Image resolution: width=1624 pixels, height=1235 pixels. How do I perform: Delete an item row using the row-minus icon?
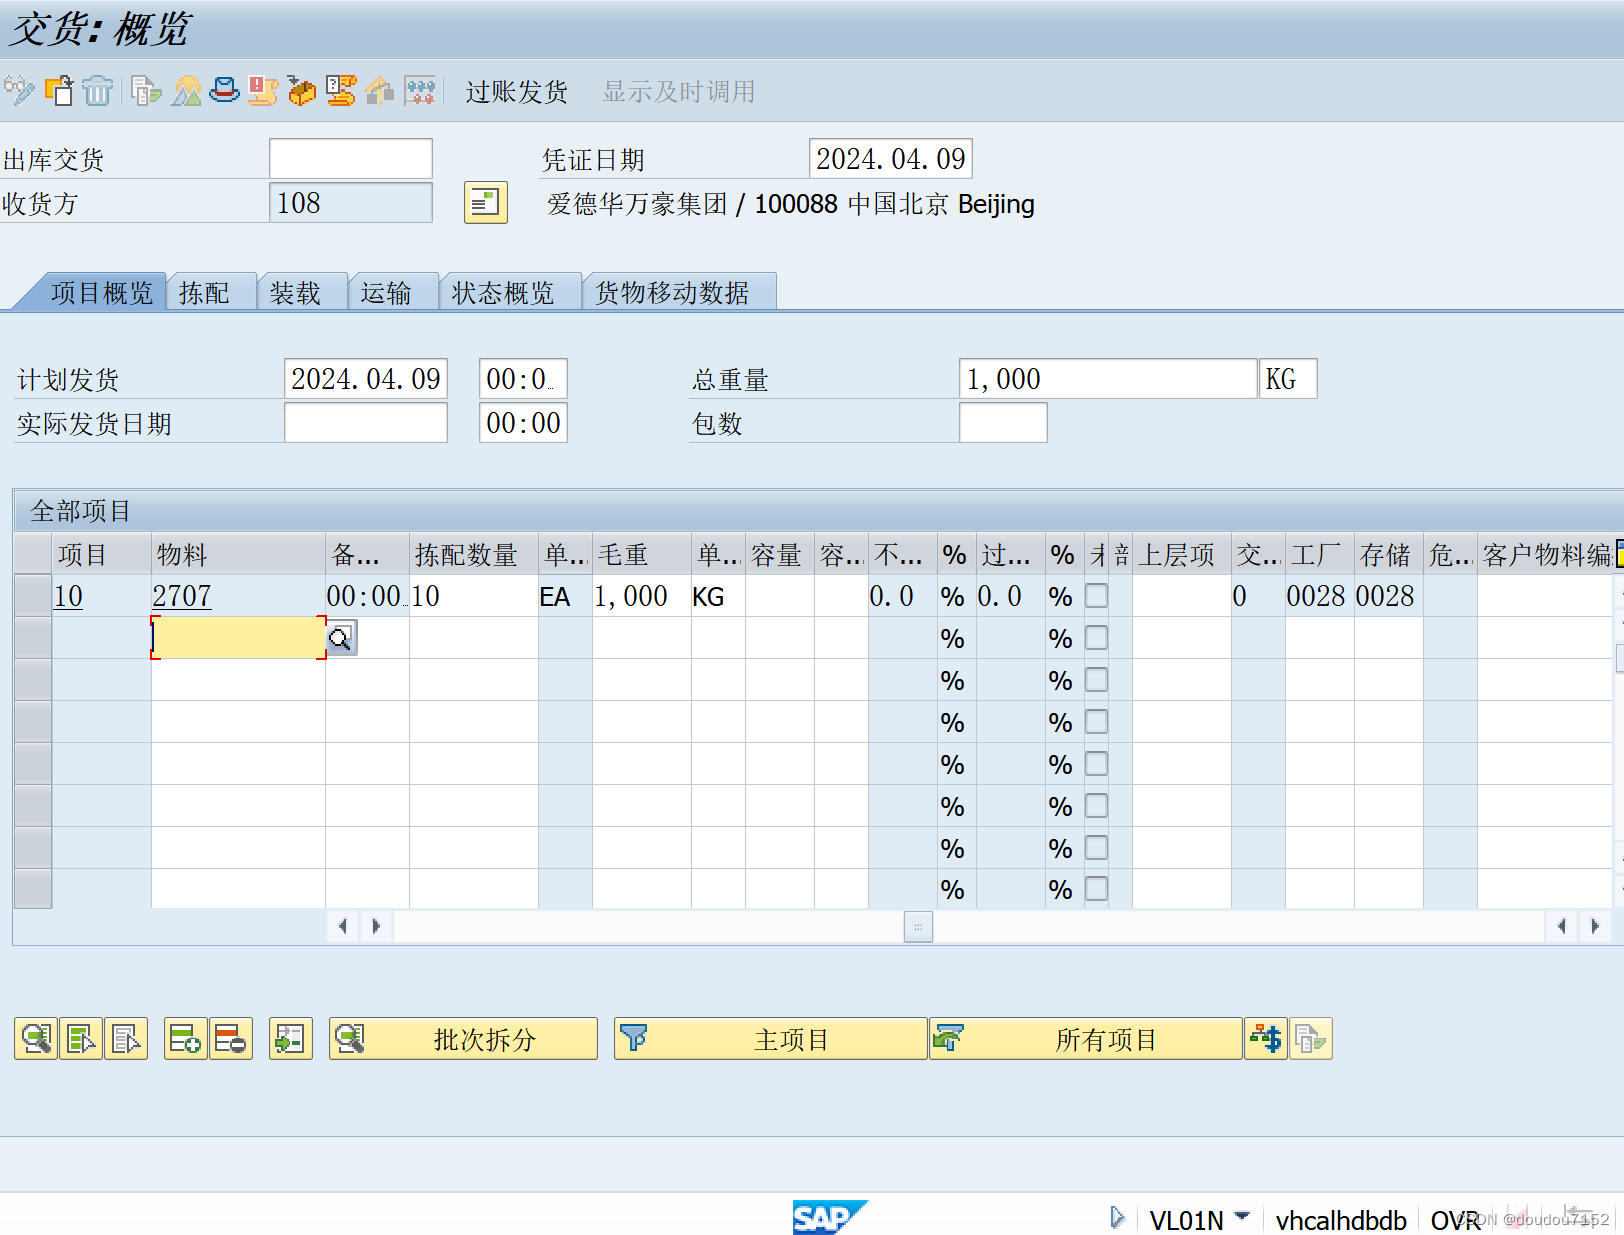pyautogui.click(x=232, y=1038)
